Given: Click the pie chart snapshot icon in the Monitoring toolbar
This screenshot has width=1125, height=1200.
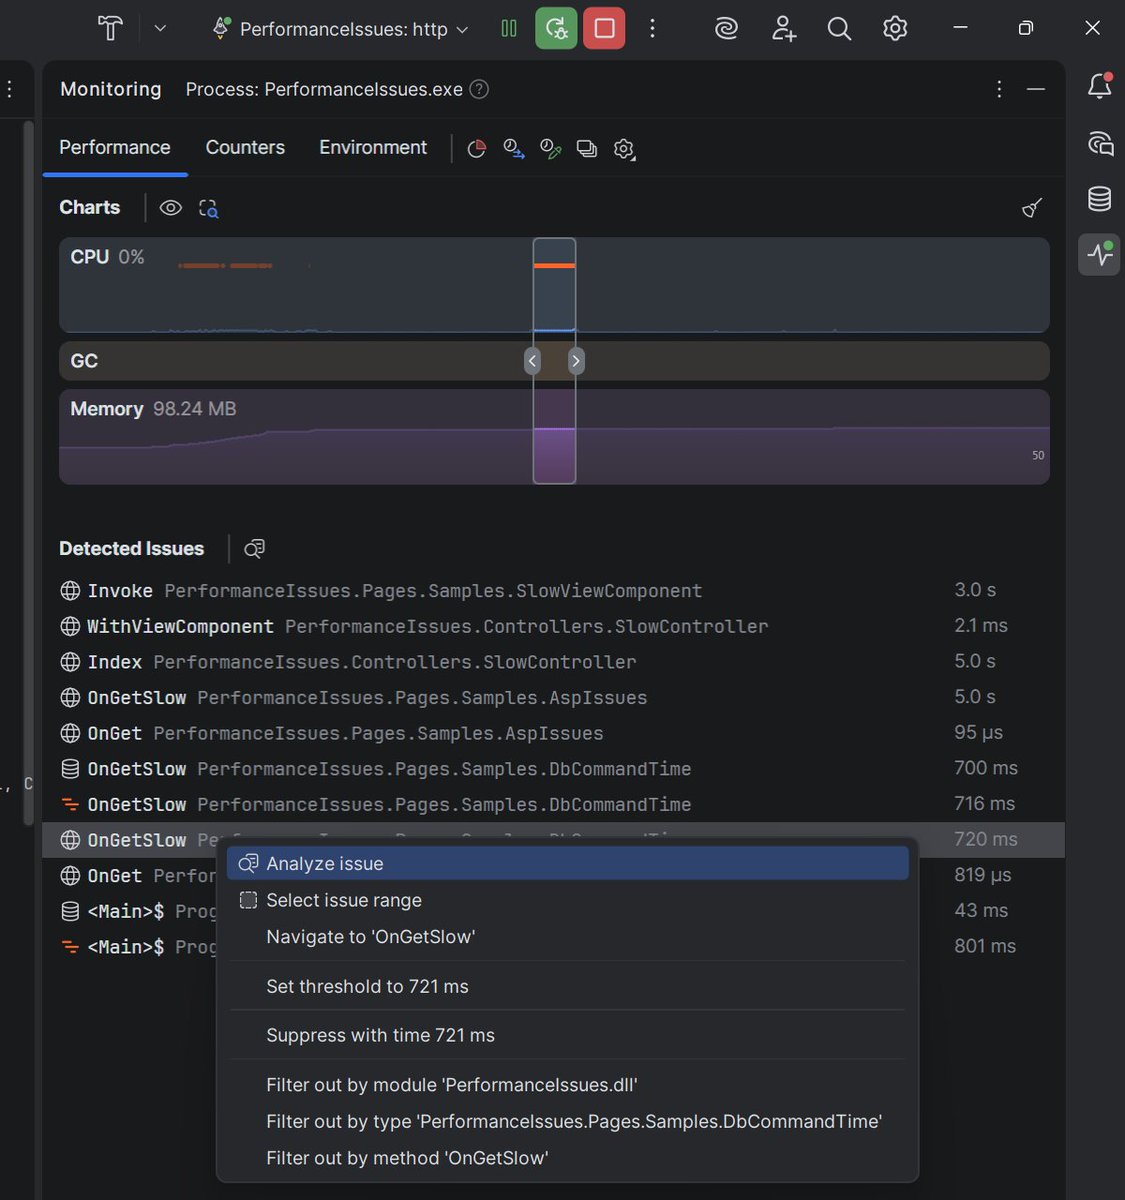Looking at the screenshot, I should click(477, 149).
